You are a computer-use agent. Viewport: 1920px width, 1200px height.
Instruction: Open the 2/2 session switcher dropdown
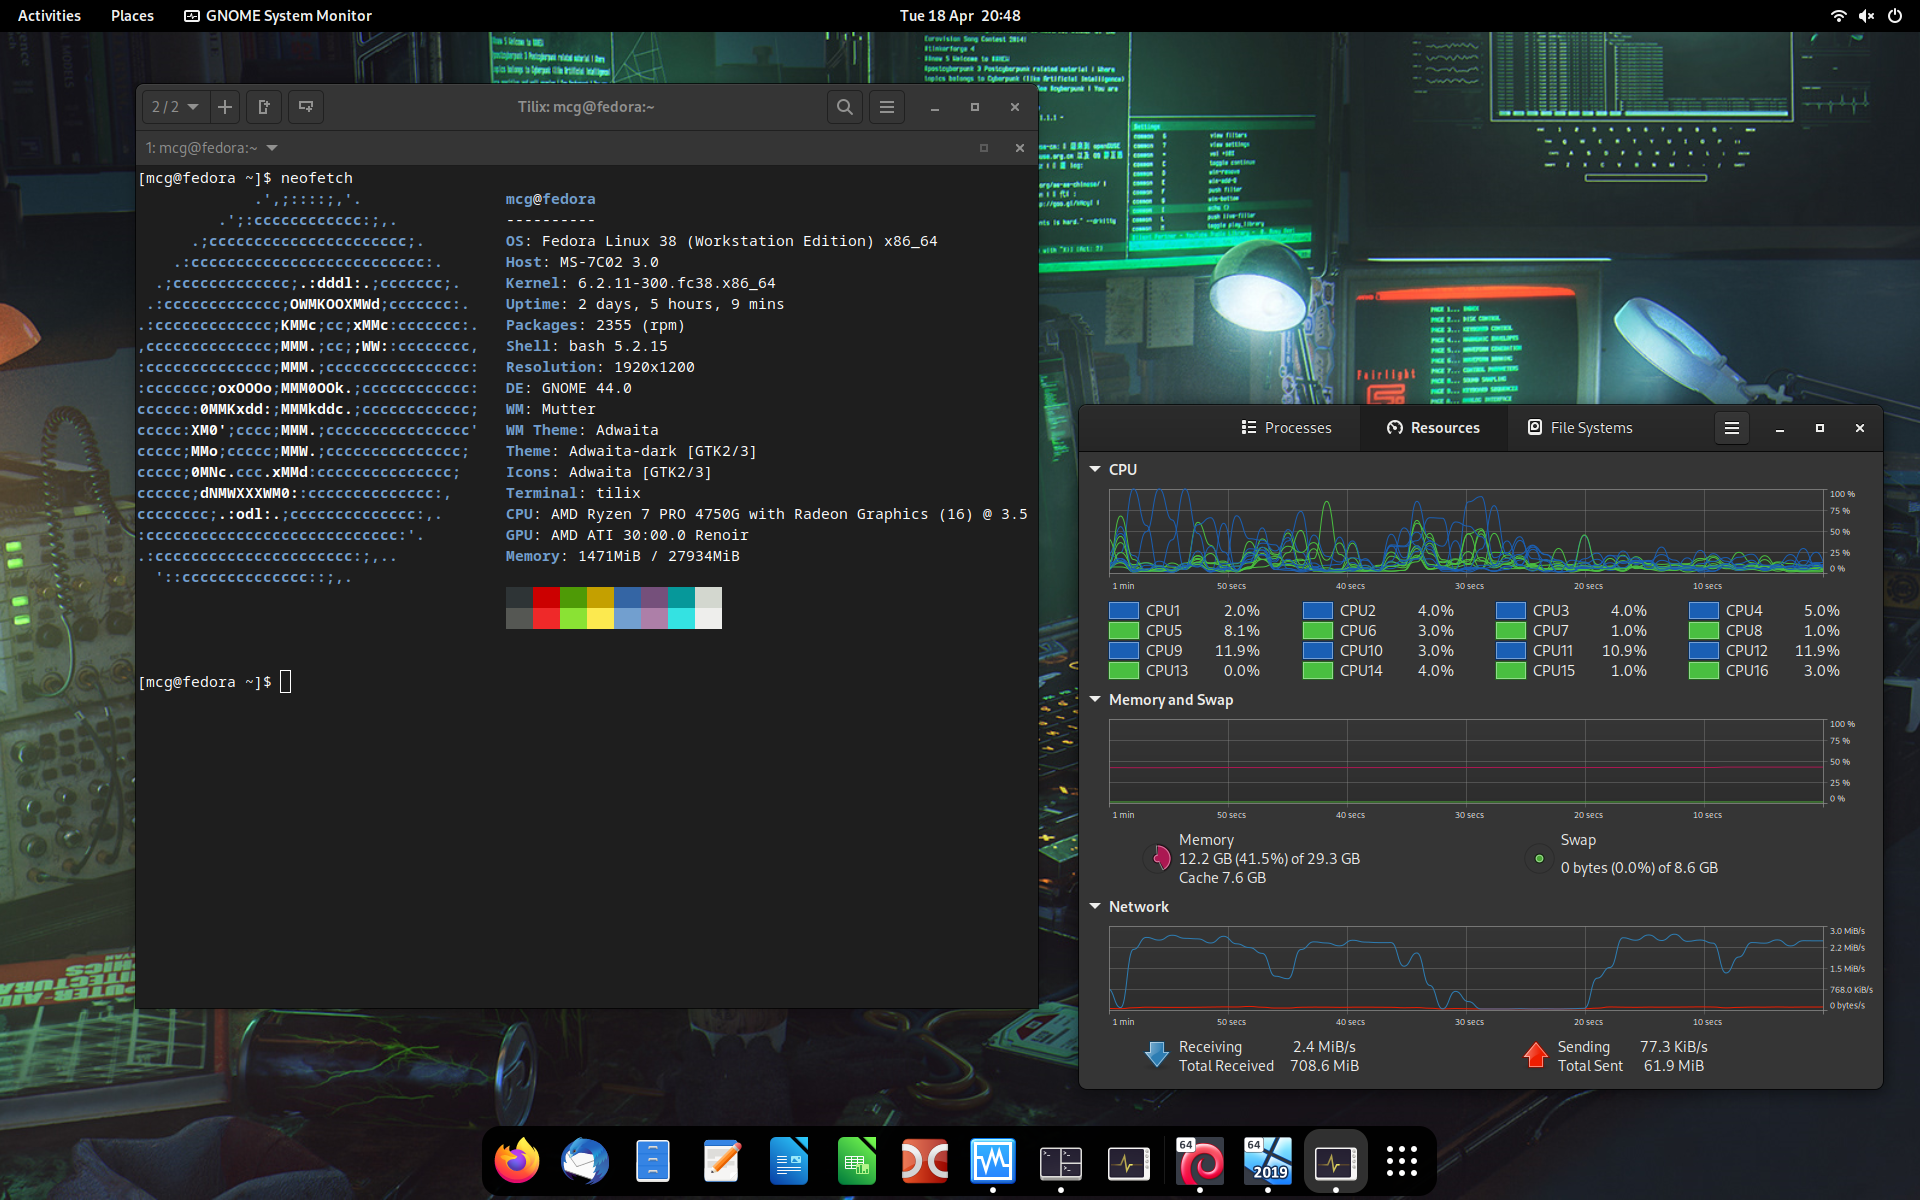coord(175,107)
